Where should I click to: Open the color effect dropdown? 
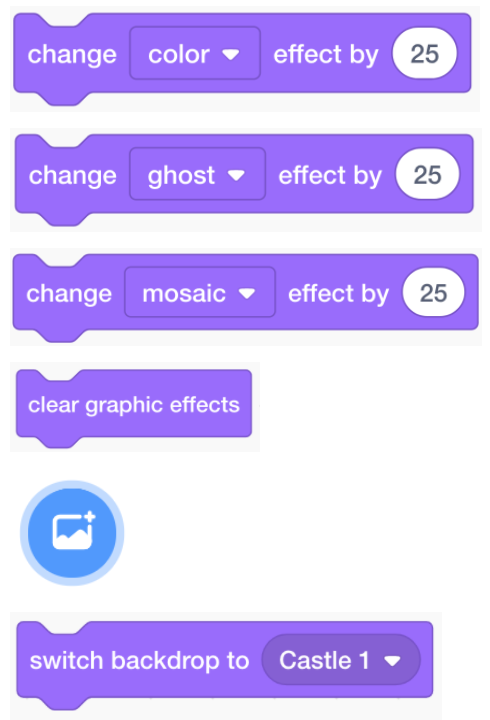(195, 54)
